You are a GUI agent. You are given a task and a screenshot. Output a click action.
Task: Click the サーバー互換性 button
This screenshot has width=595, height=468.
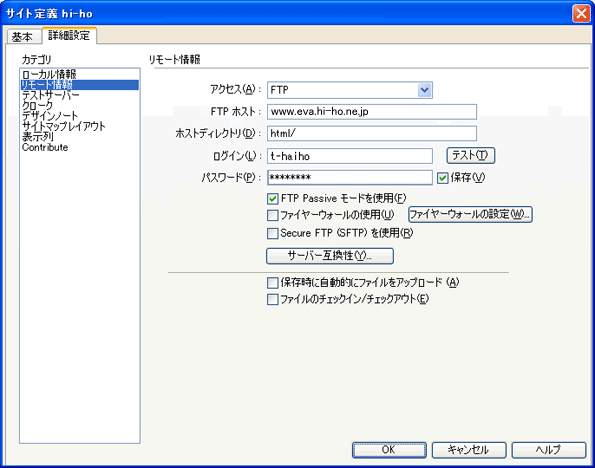(x=330, y=256)
